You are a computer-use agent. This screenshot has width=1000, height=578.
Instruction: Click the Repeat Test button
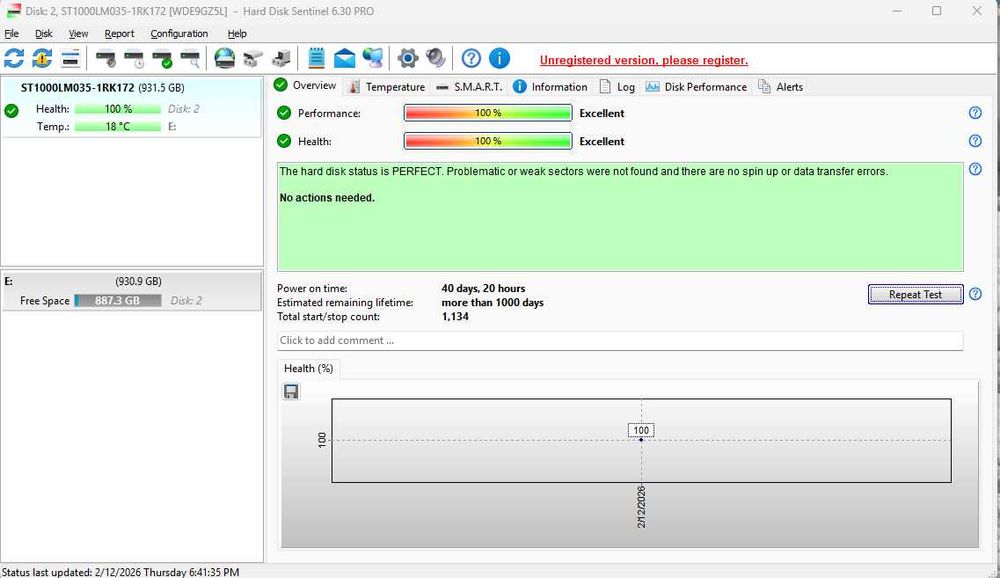tap(915, 294)
